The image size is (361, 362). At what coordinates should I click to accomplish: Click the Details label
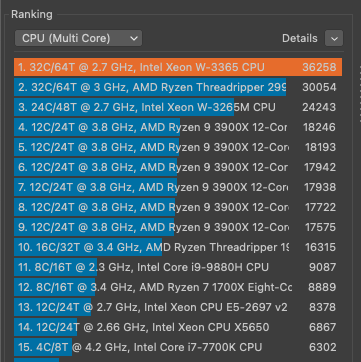pos(300,38)
